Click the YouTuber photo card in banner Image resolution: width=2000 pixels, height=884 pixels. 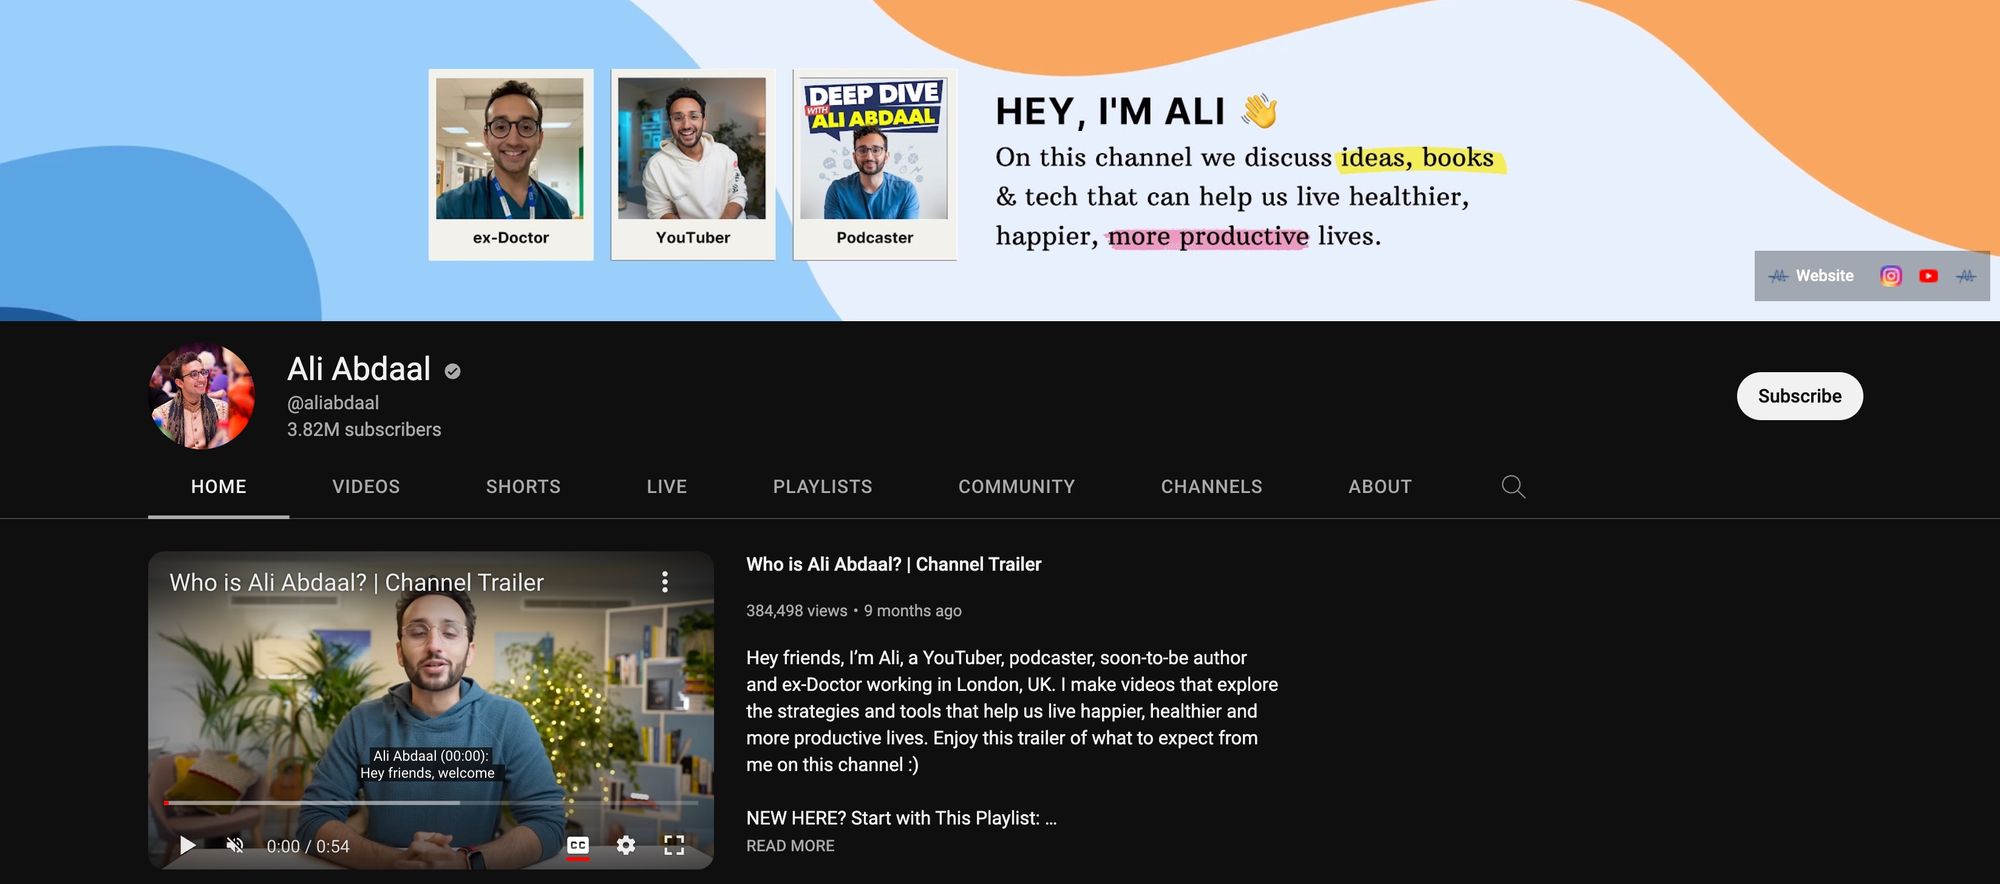[693, 165]
